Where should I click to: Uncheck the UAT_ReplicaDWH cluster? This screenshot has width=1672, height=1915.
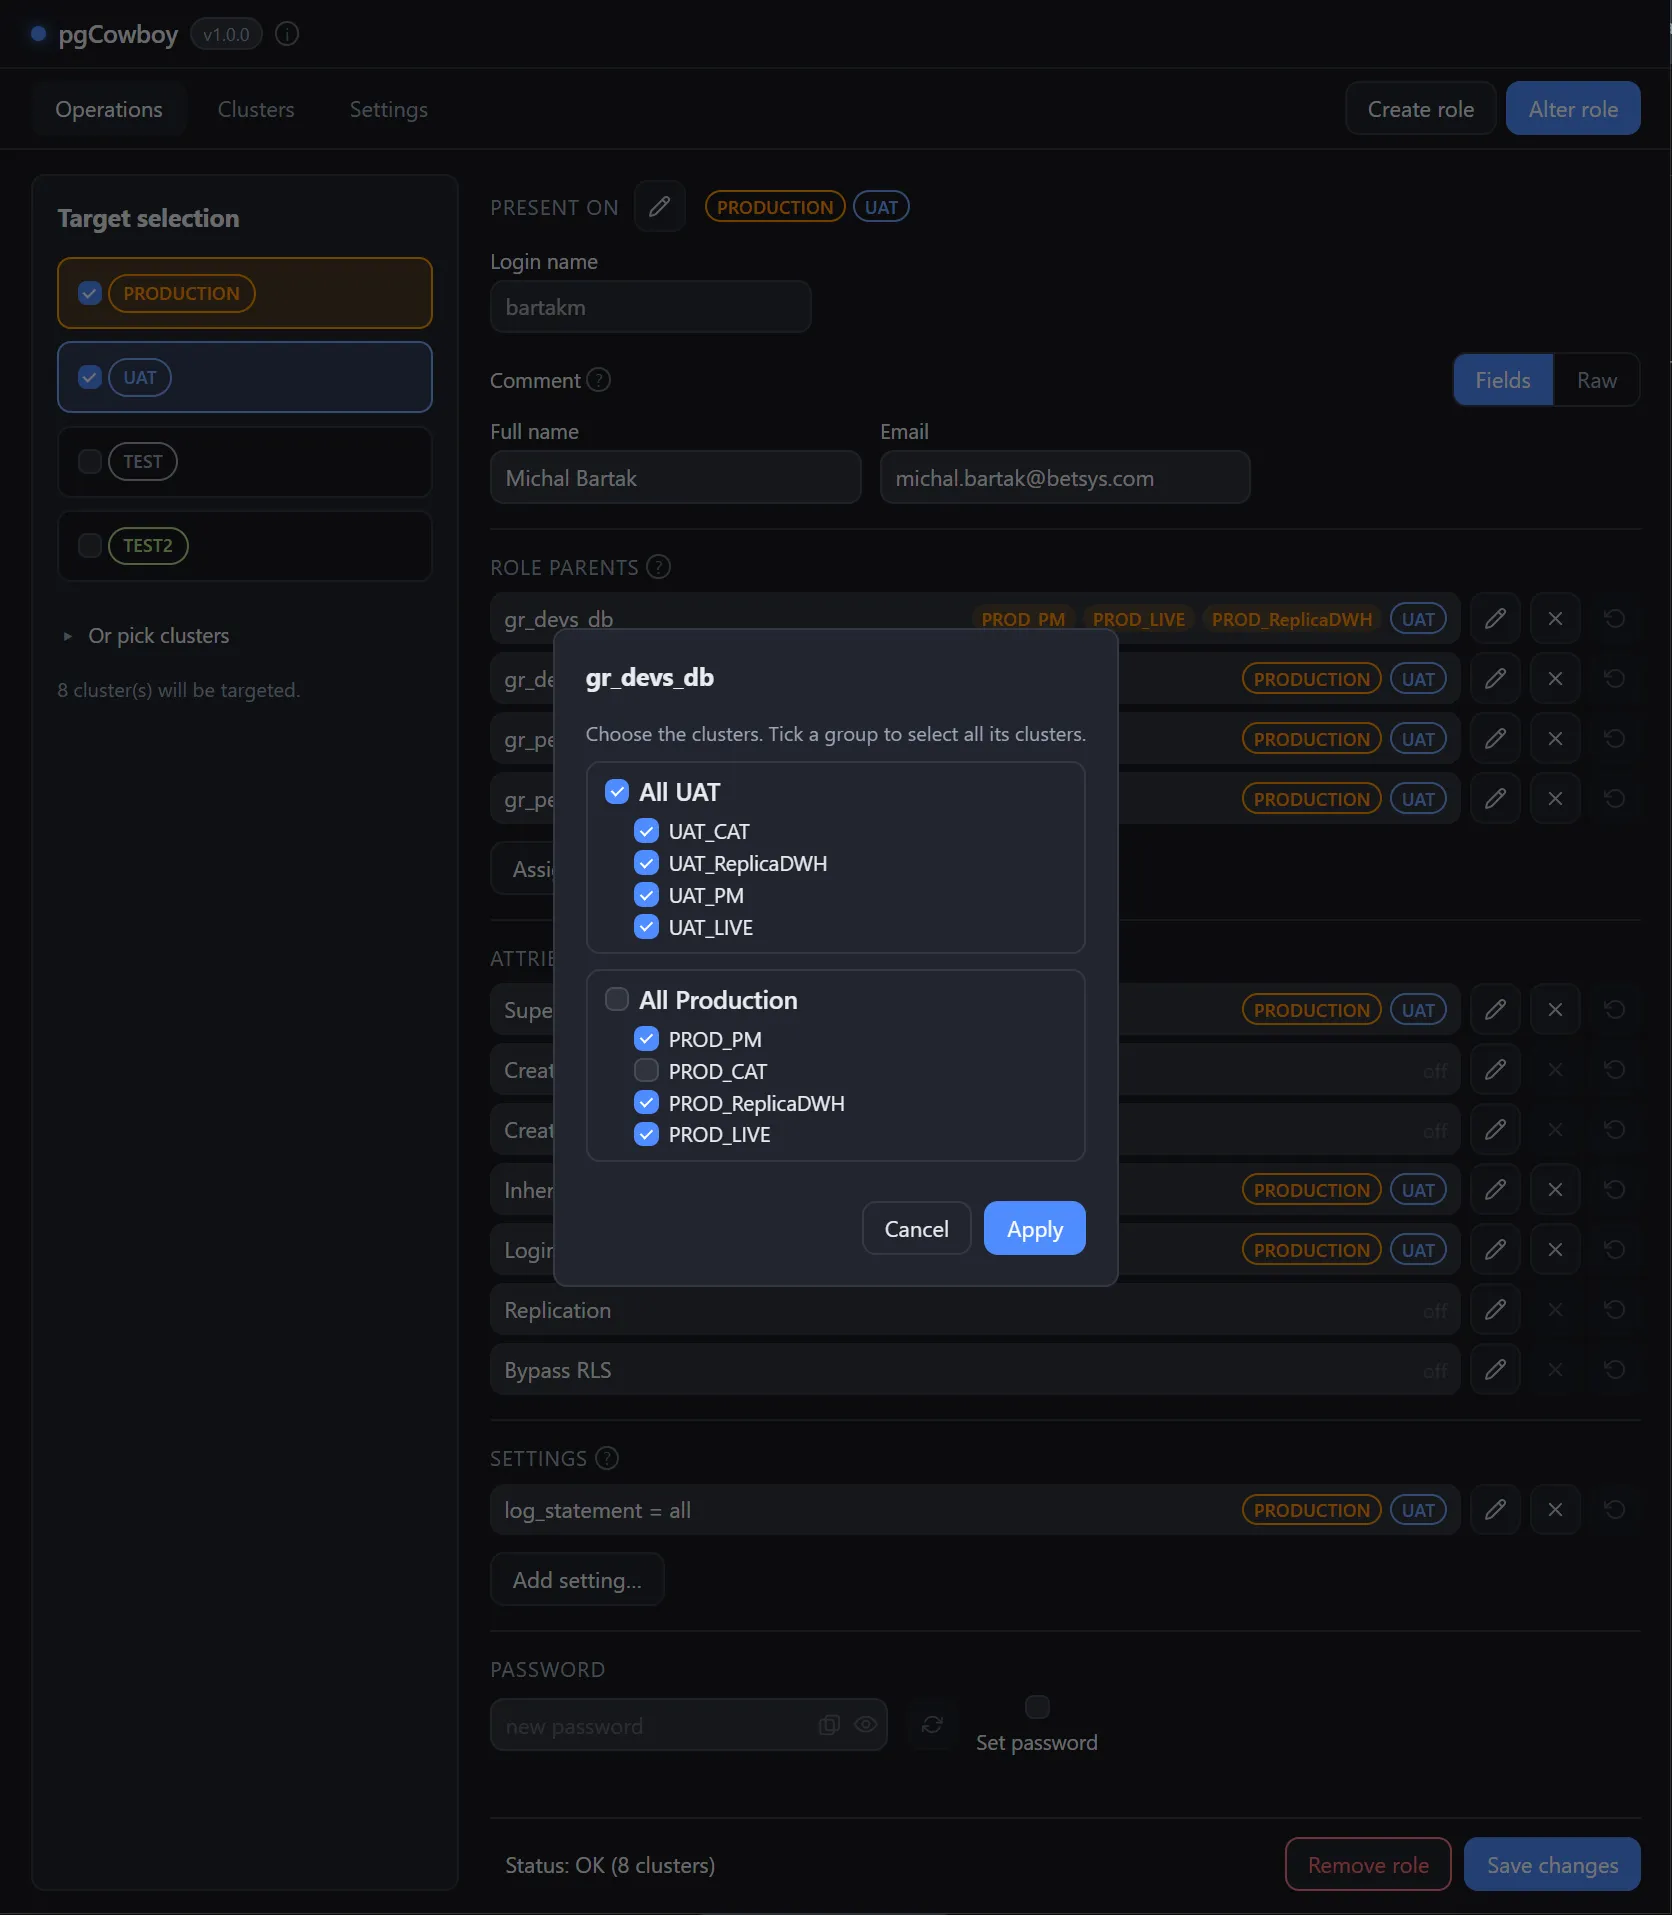[647, 863]
